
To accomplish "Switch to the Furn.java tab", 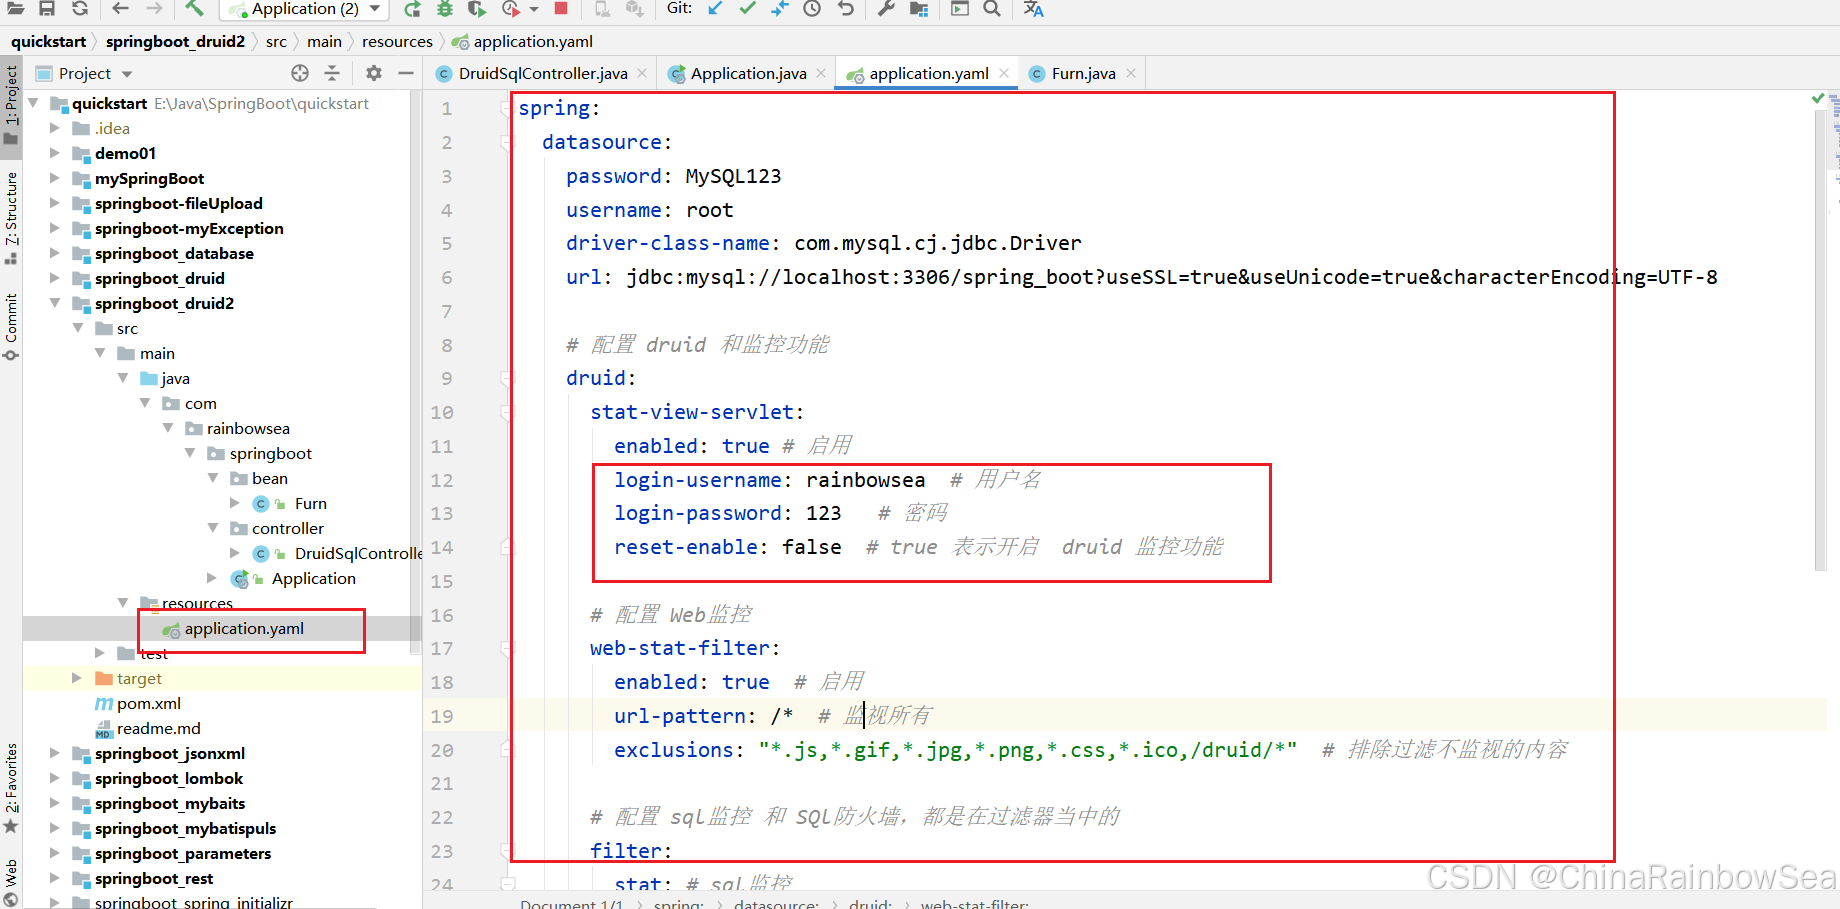I will coord(1083,72).
